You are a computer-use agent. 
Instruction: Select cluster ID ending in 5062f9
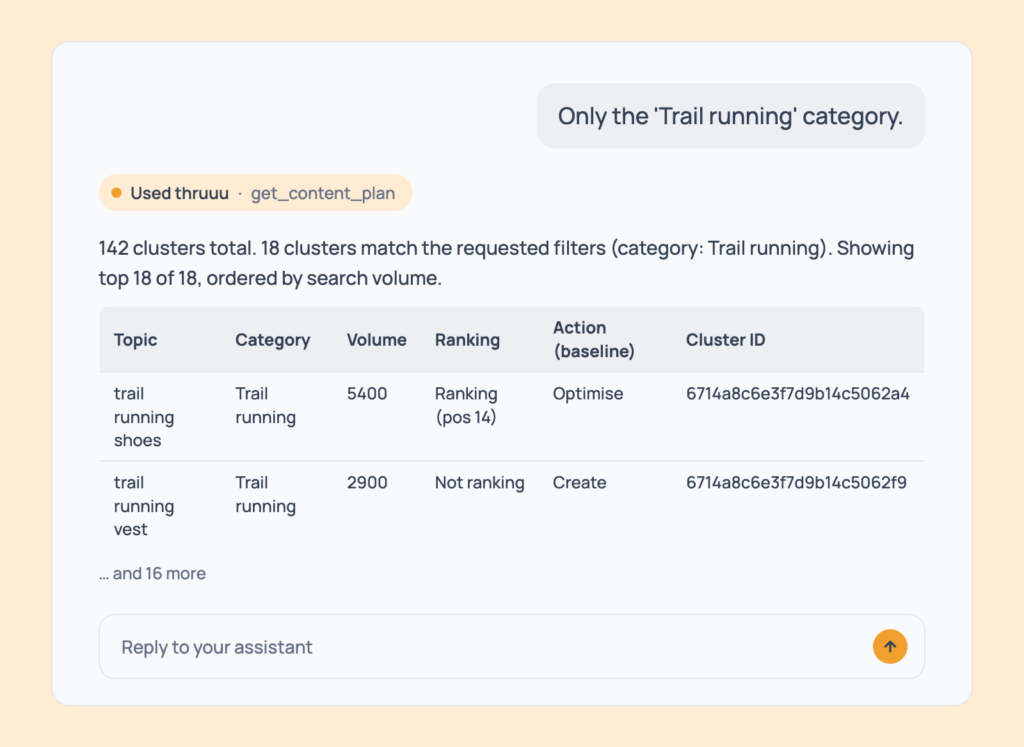796,483
